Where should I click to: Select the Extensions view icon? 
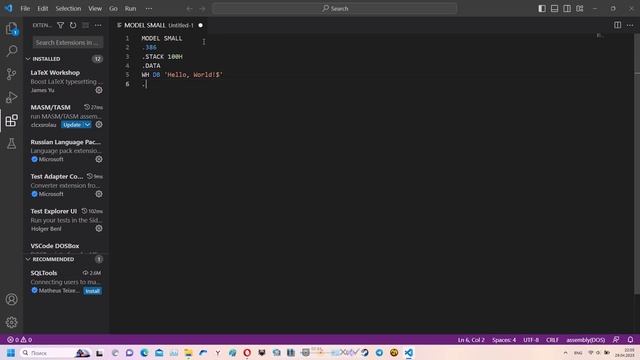11,120
